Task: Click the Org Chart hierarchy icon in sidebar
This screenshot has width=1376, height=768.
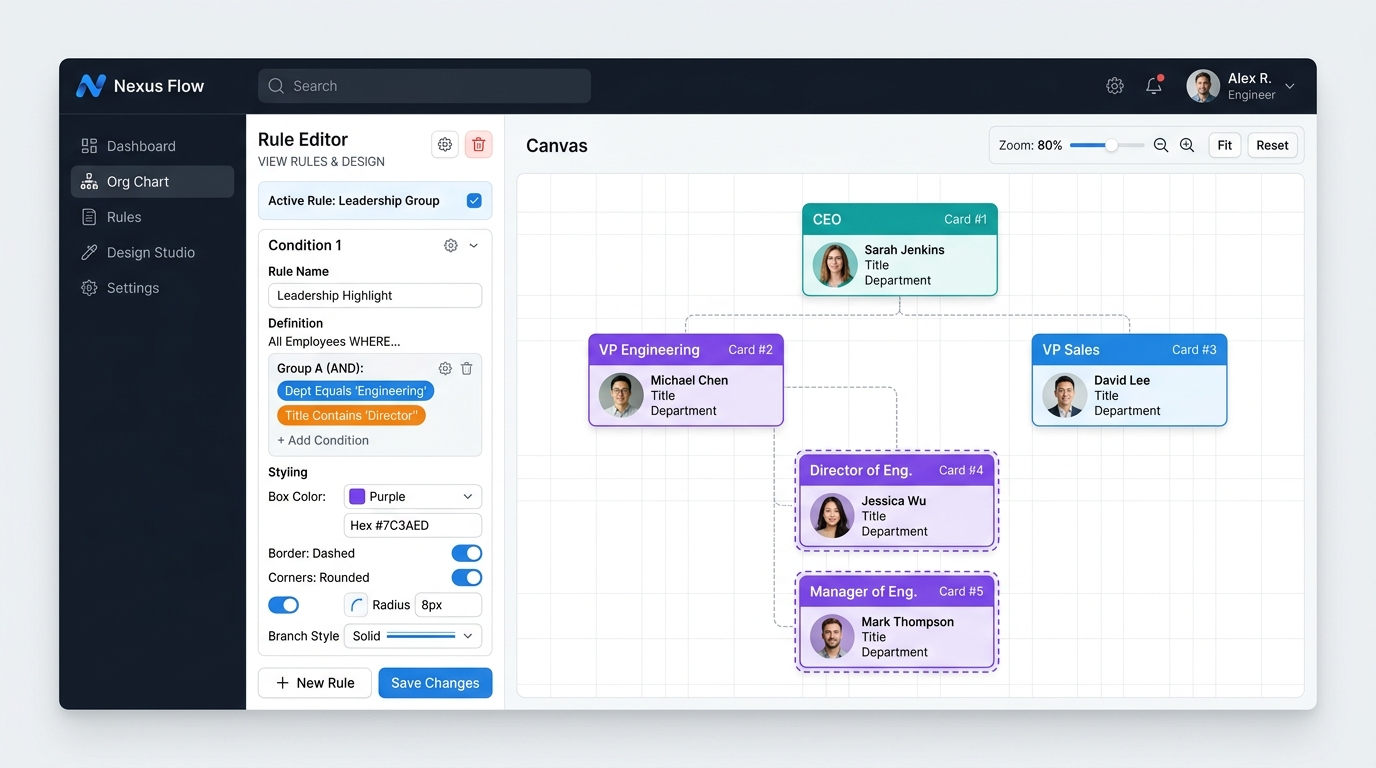Action: 90,182
